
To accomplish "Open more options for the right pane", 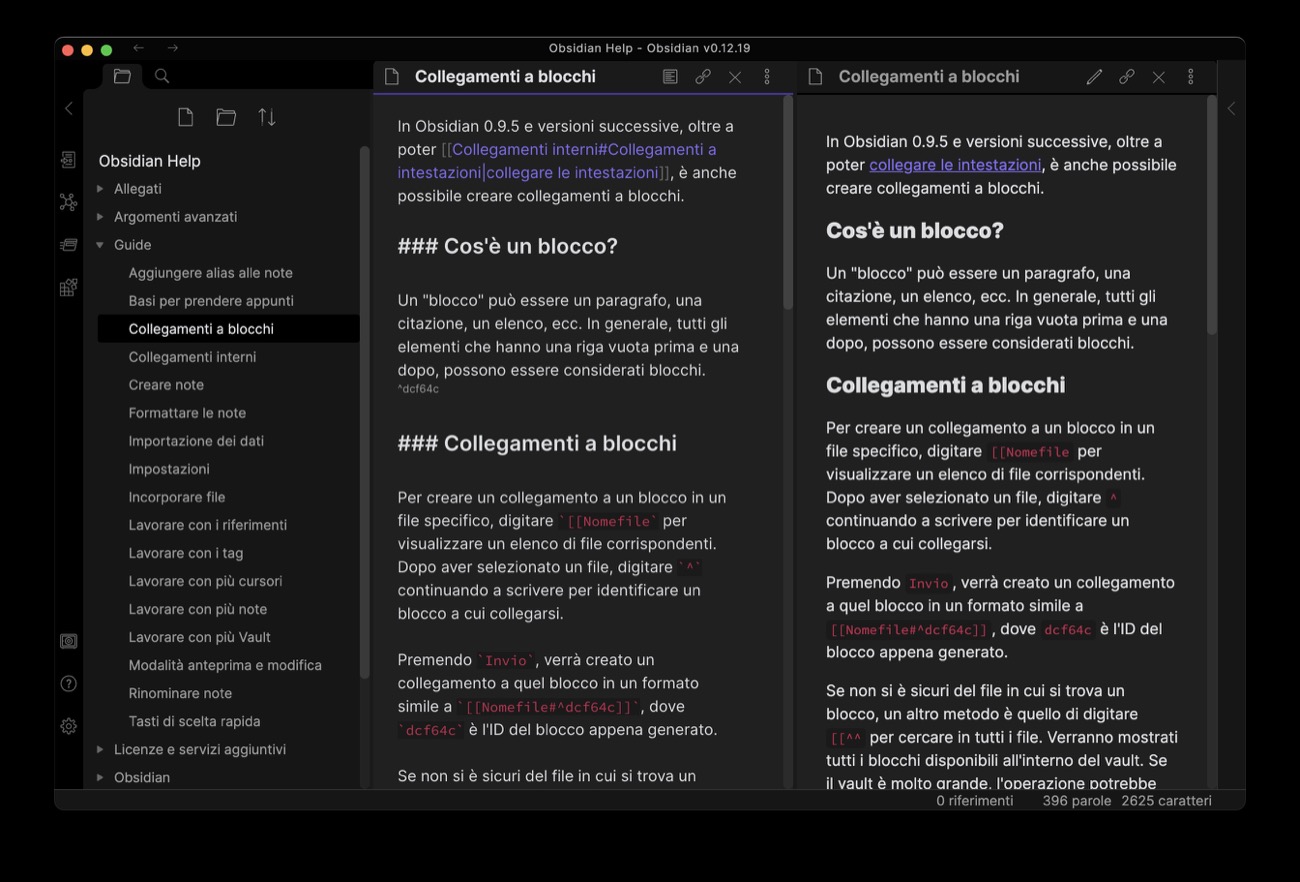I will pos(1191,77).
